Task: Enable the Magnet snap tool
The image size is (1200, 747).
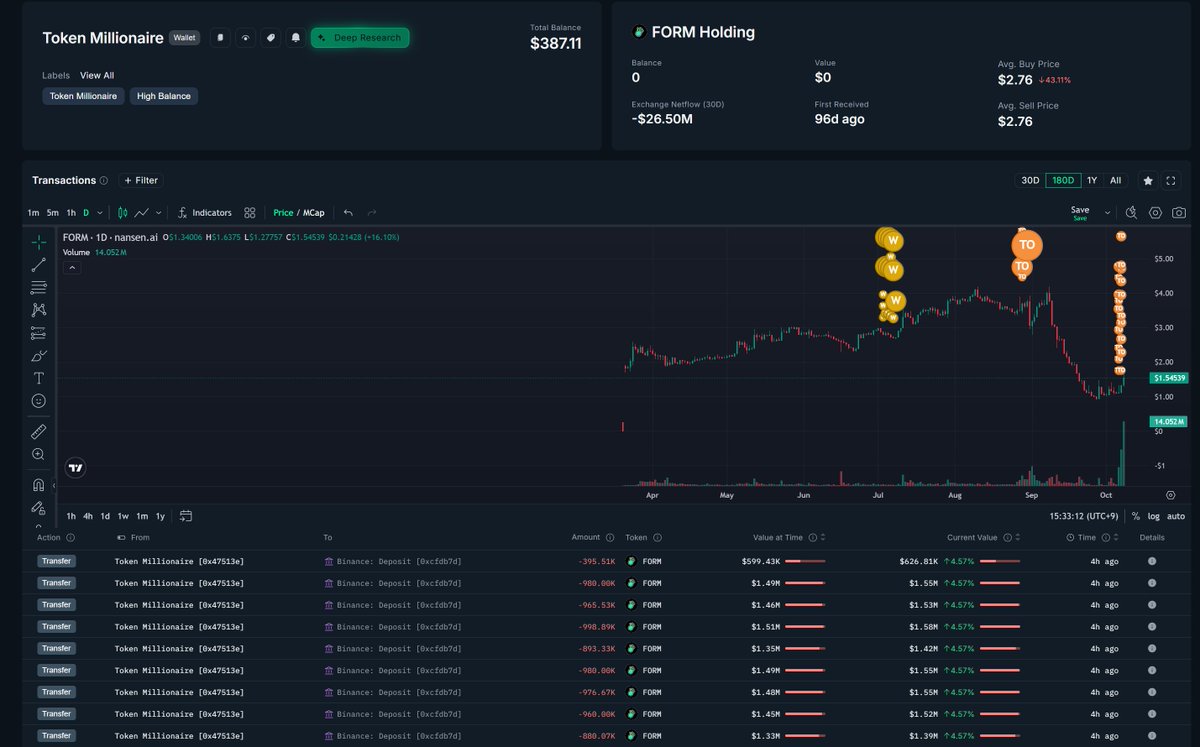Action: (x=38, y=484)
